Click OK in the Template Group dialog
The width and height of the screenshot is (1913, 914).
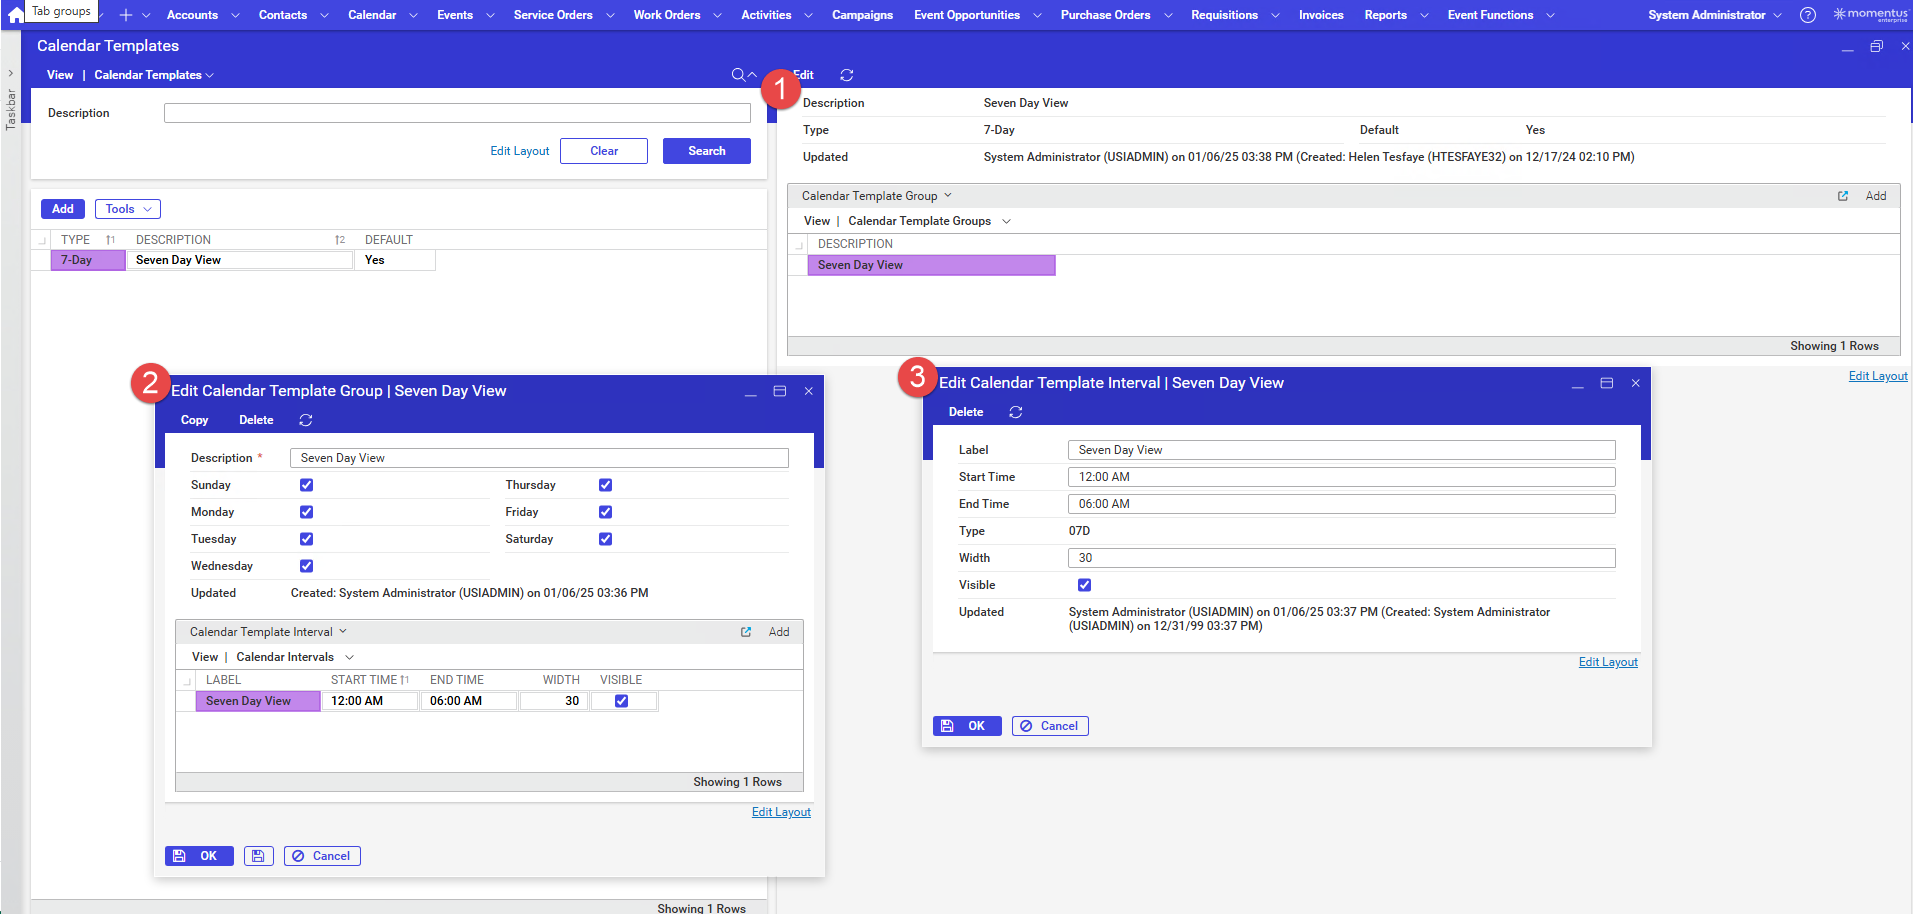(x=199, y=856)
